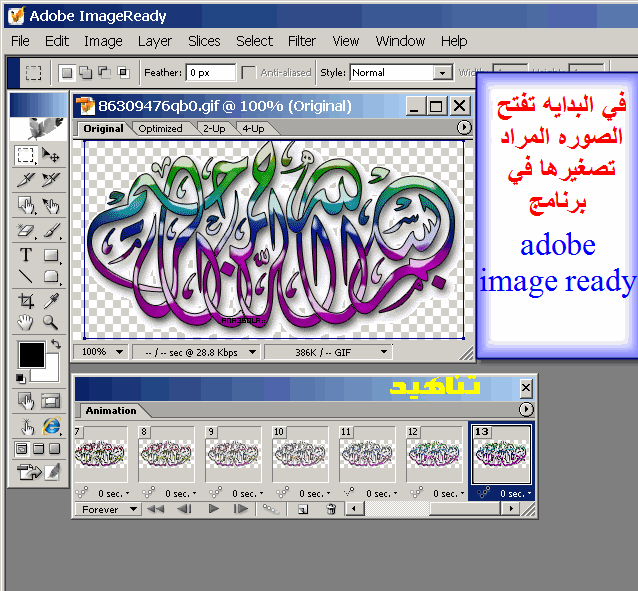Toggle Slices visibility in toolbox
This screenshot has width=638, height=591.
click(x=50, y=401)
